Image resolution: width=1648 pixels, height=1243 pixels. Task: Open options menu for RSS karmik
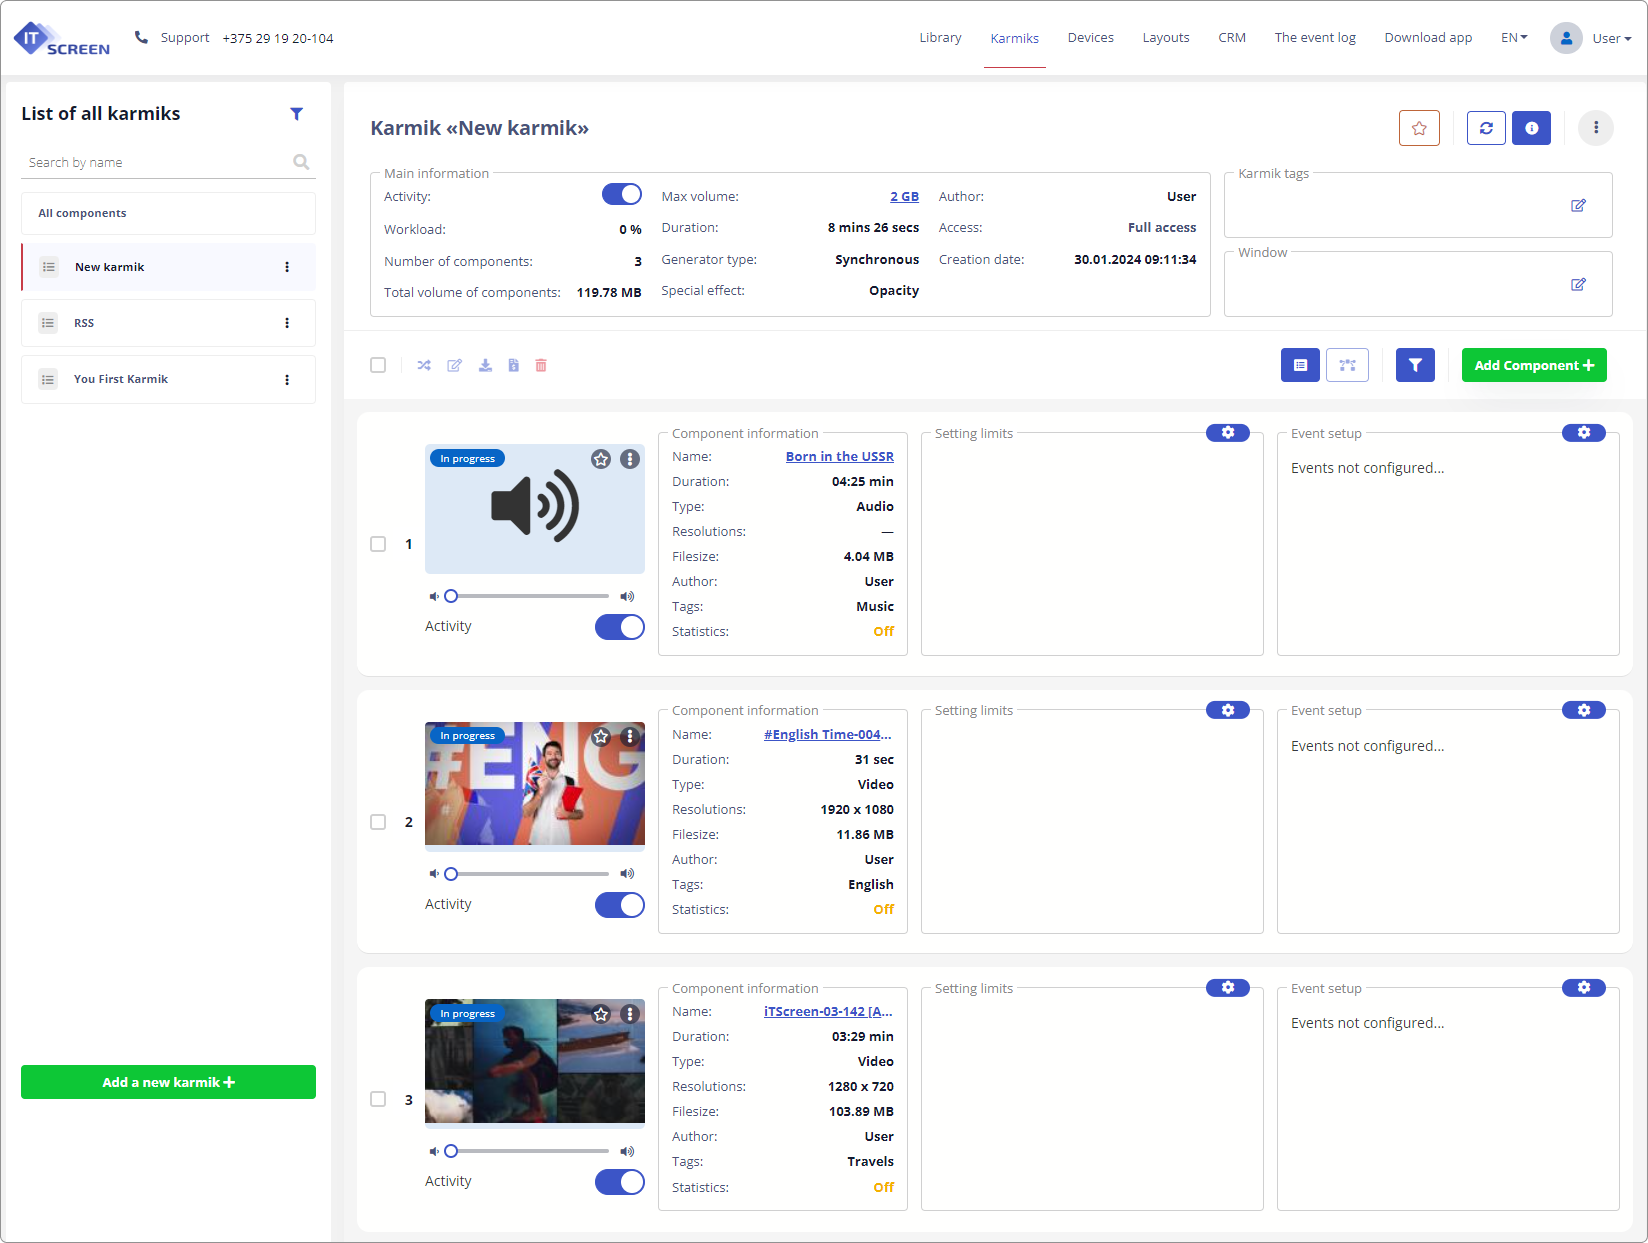[x=287, y=323]
